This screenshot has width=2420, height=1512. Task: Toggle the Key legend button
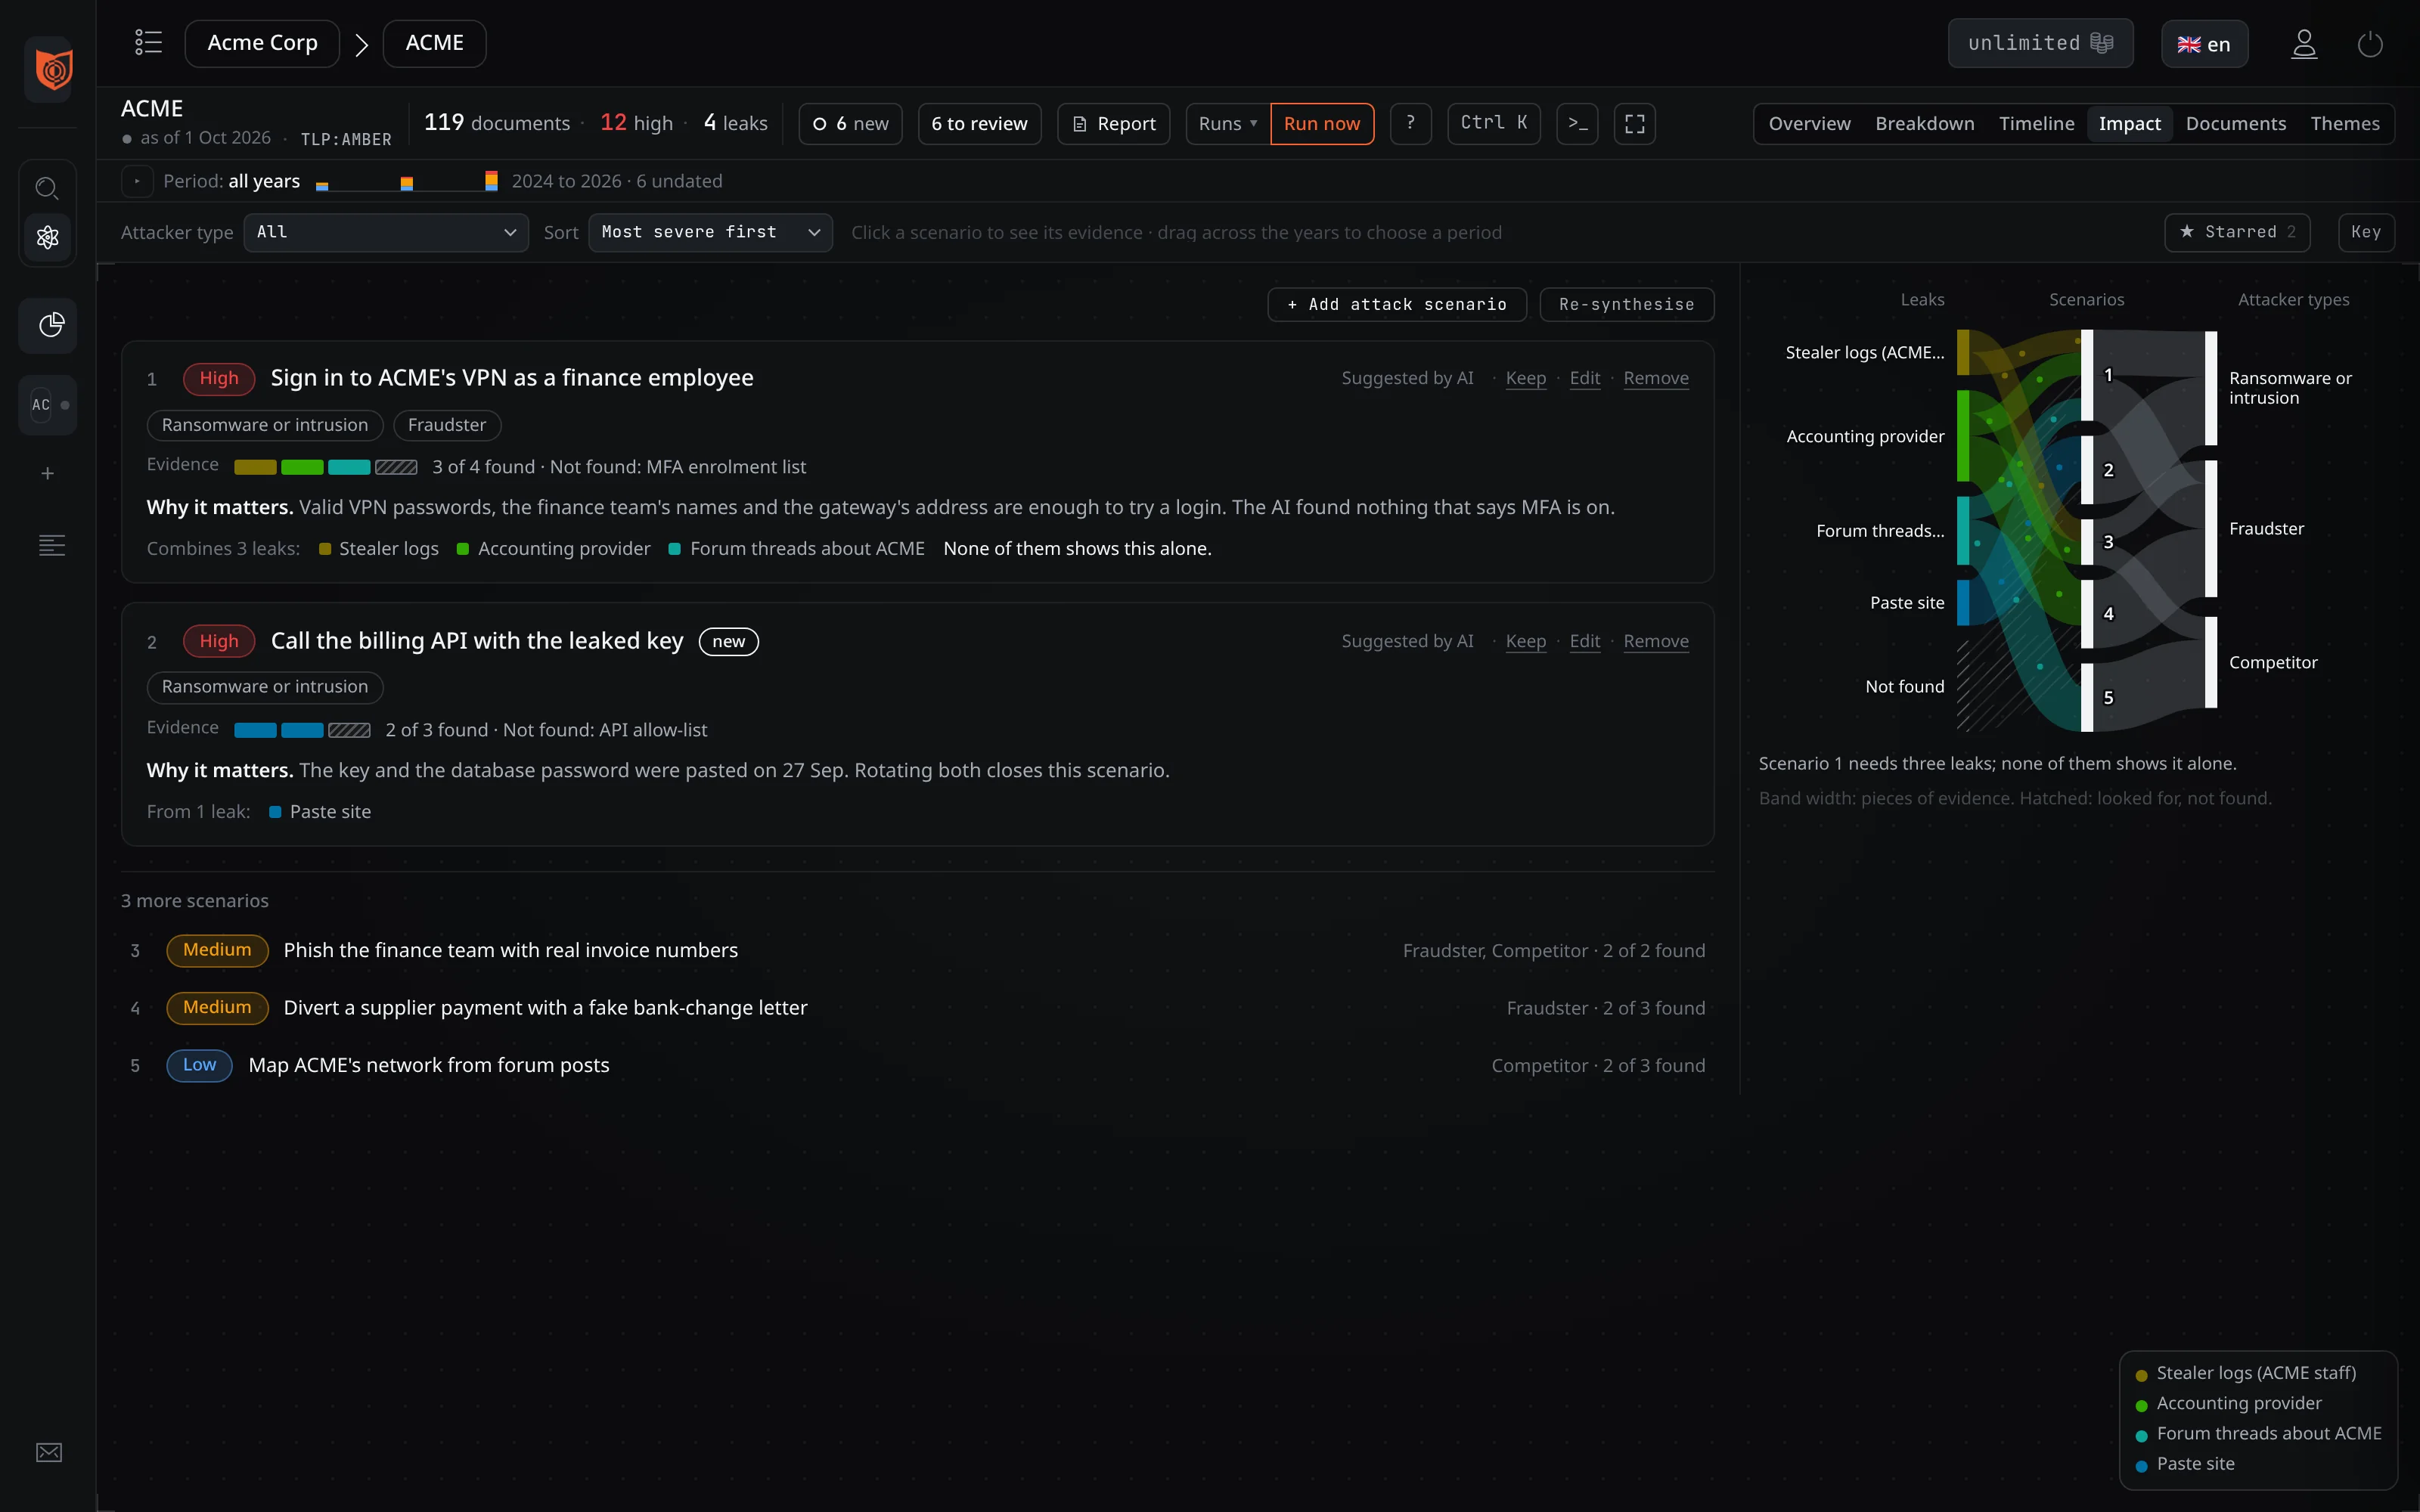coord(2366,232)
